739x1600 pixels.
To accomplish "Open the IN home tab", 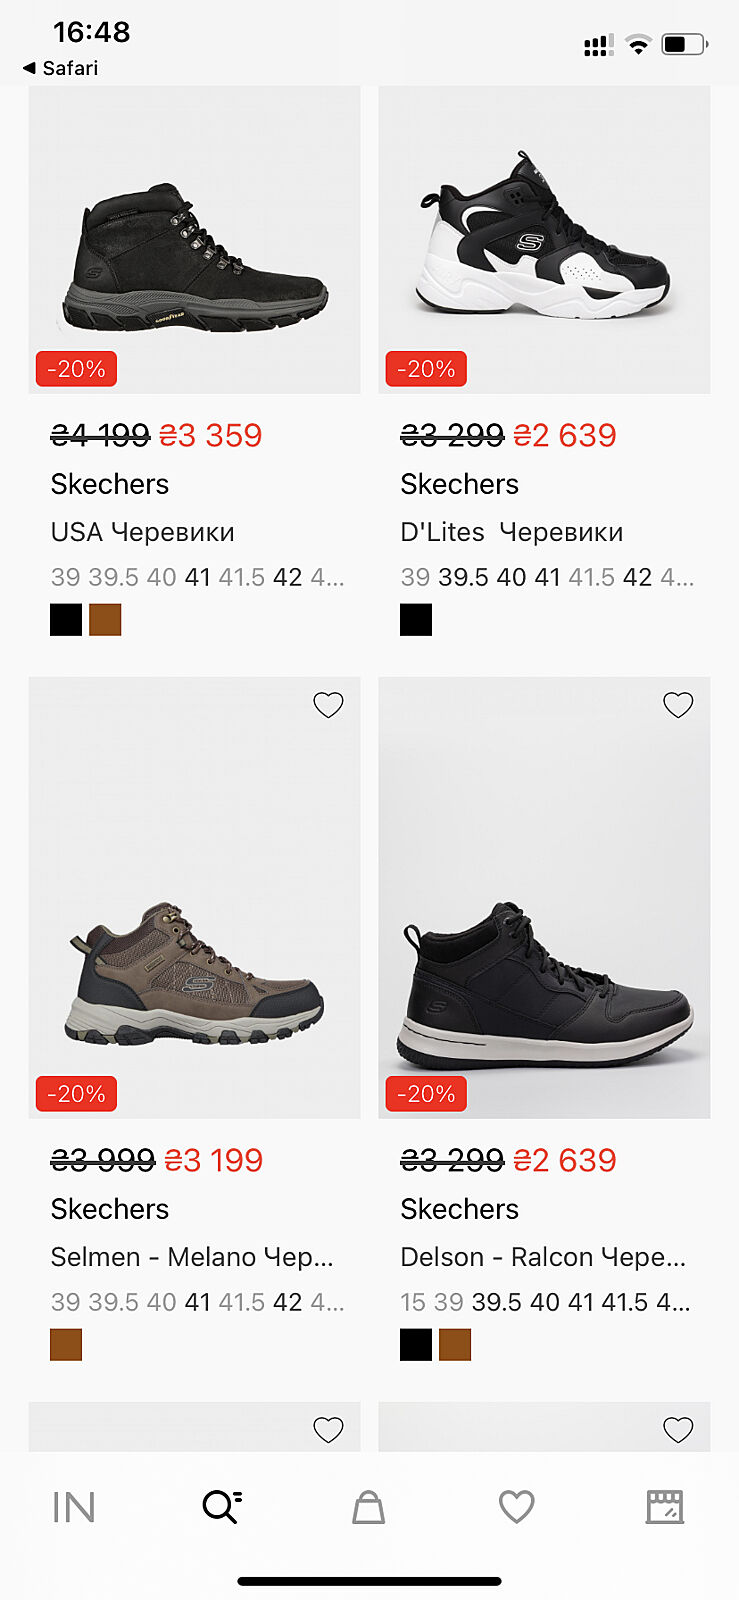I will tap(73, 1507).
